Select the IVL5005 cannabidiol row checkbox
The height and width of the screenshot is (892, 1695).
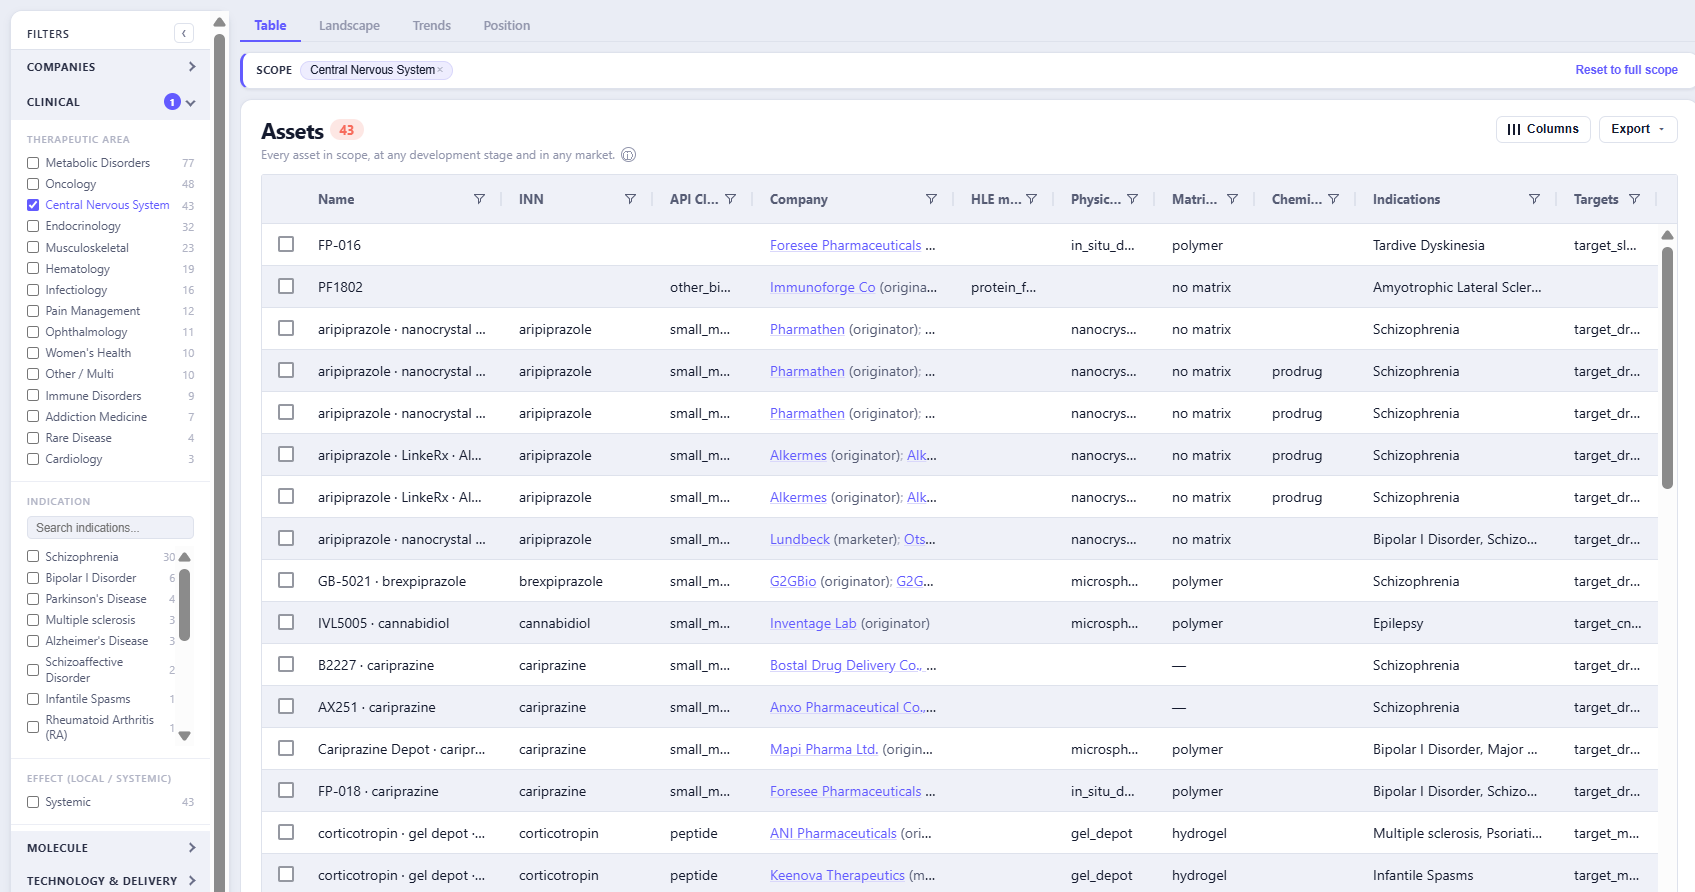(x=286, y=622)
